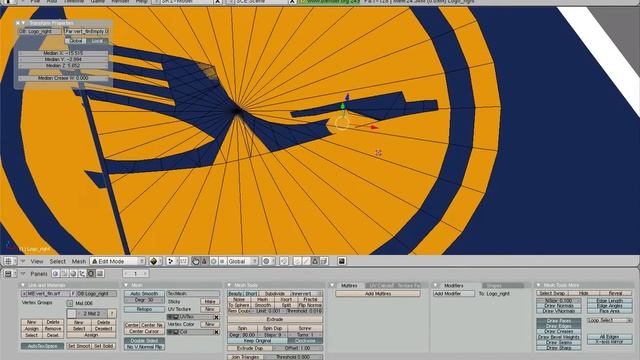Open the Edit Mode dropdown
Image resolution: width=640 pixels, height=360 pixels.
(118, 261)
